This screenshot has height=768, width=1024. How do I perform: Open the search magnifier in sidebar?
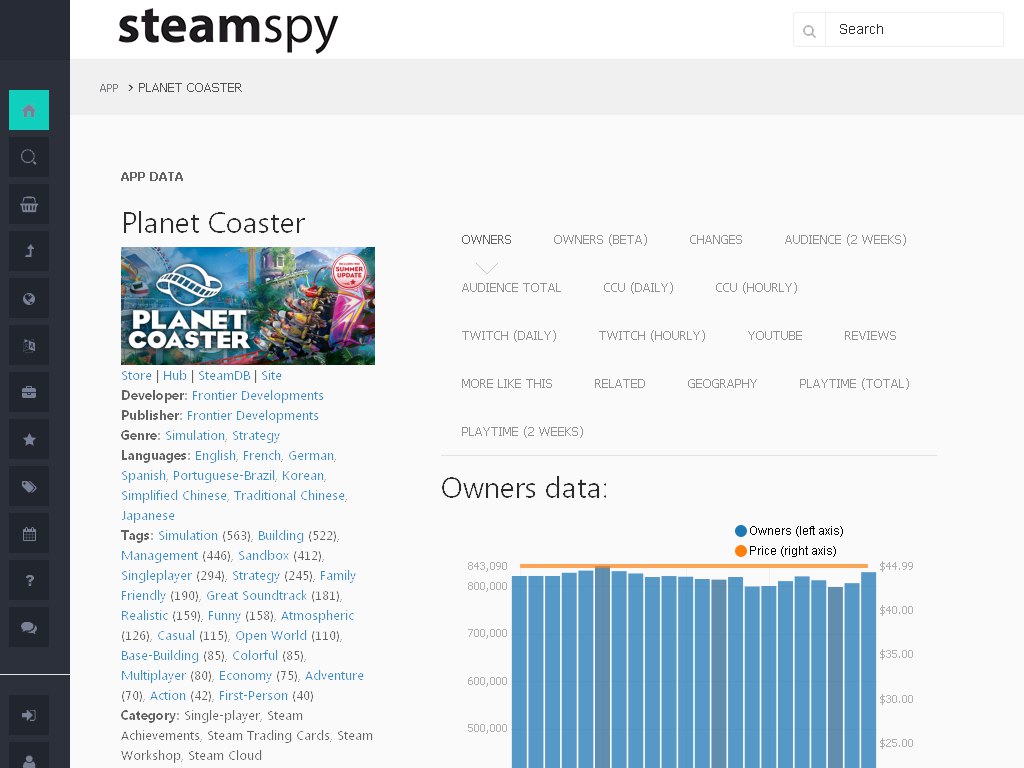[29, 157]
